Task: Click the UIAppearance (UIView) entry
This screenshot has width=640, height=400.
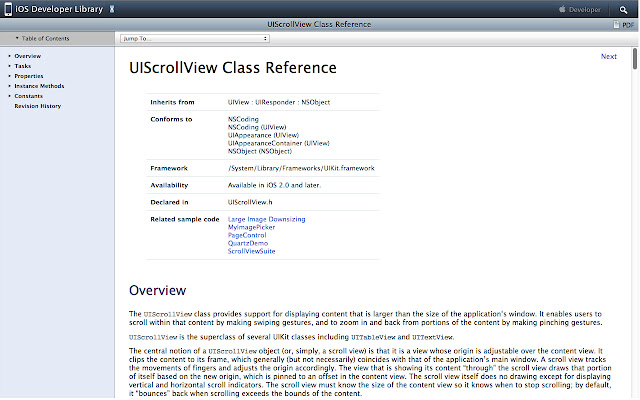Action: coord(263,135)
